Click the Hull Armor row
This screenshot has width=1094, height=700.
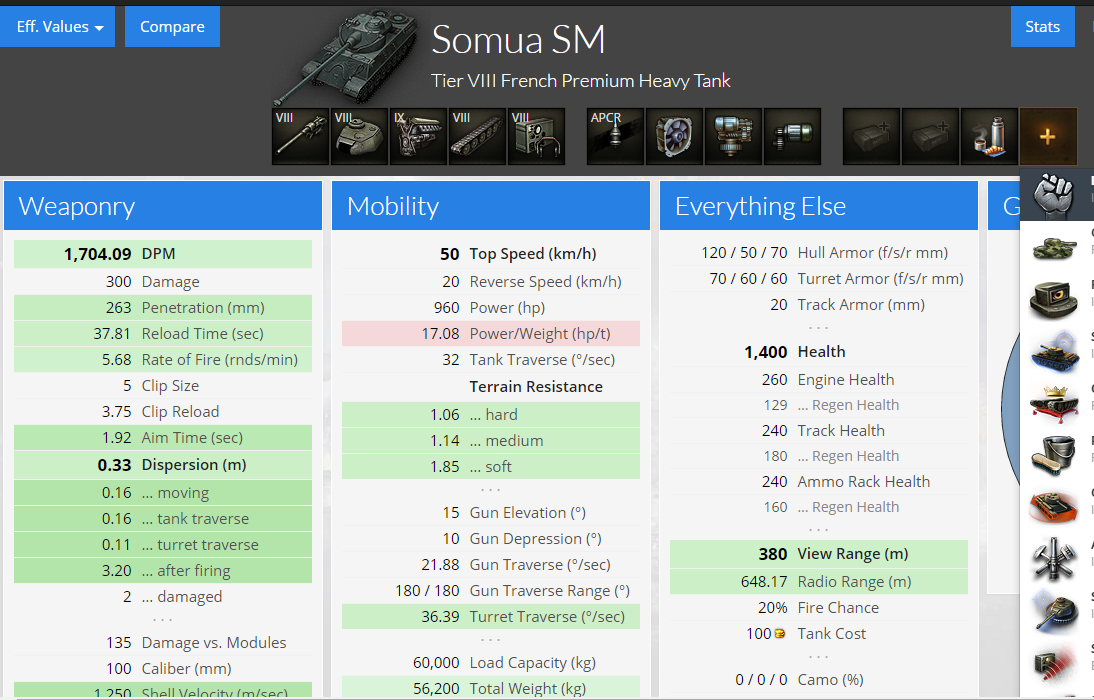tap(818, 253)
